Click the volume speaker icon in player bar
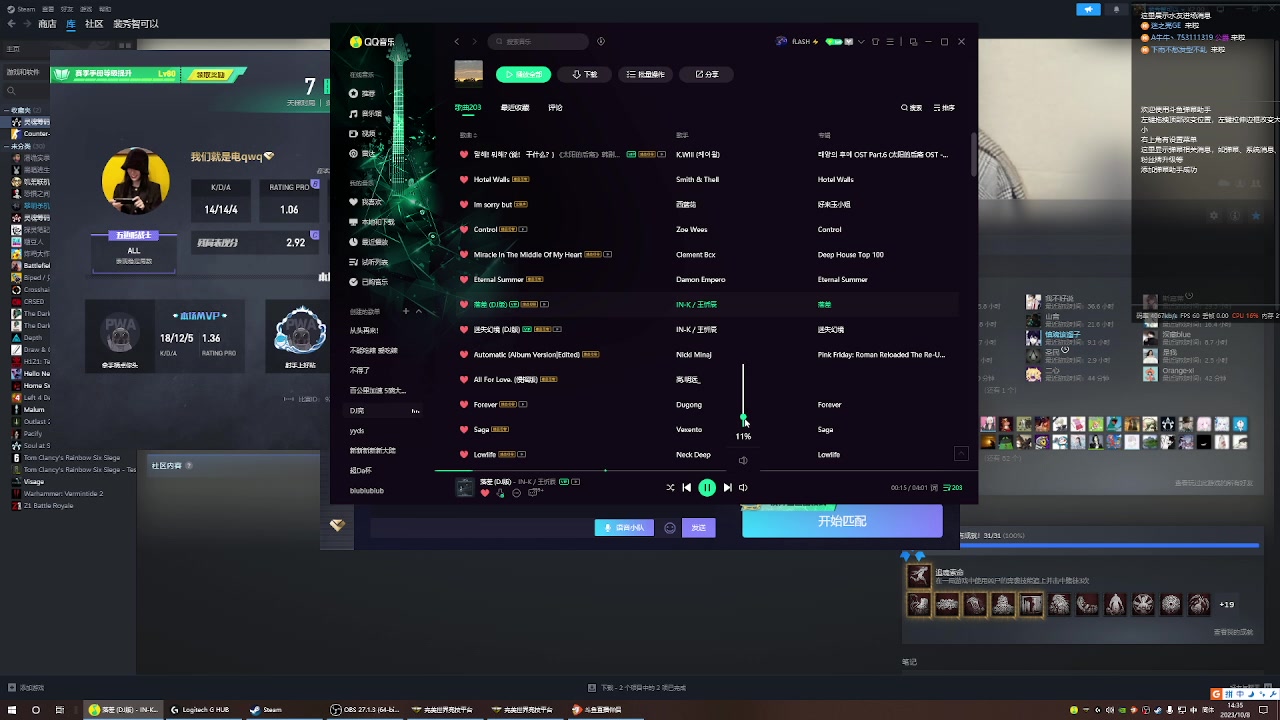The image size is (1280, 720). (x=743, y=488)
